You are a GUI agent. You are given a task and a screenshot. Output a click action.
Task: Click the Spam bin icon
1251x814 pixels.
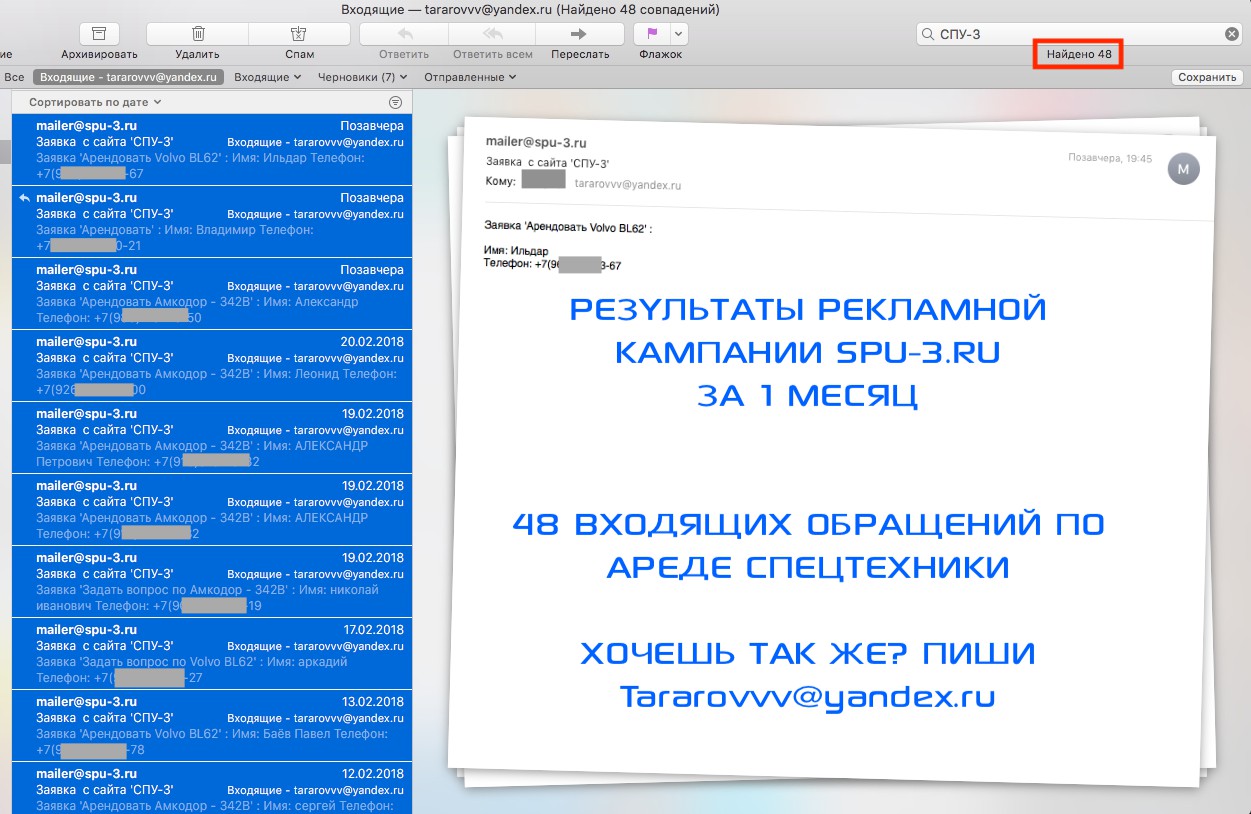pyautogui.click(x=298, y=33)
